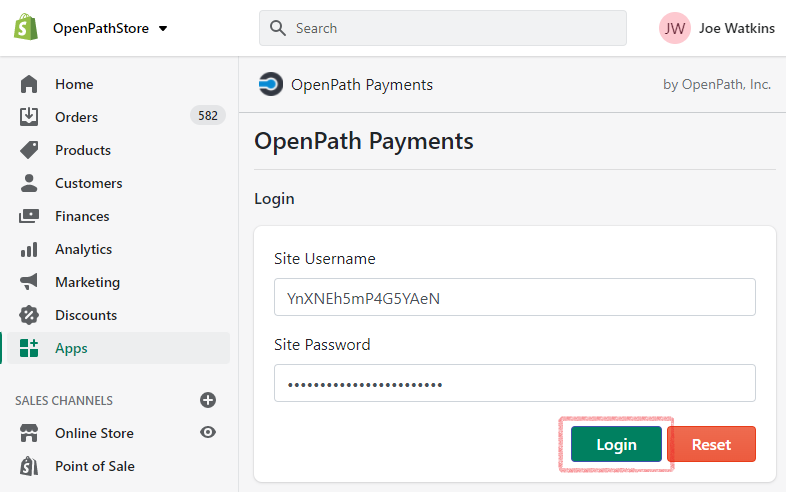
Task: Click the Customers person icon
Action: pos(29,183)
